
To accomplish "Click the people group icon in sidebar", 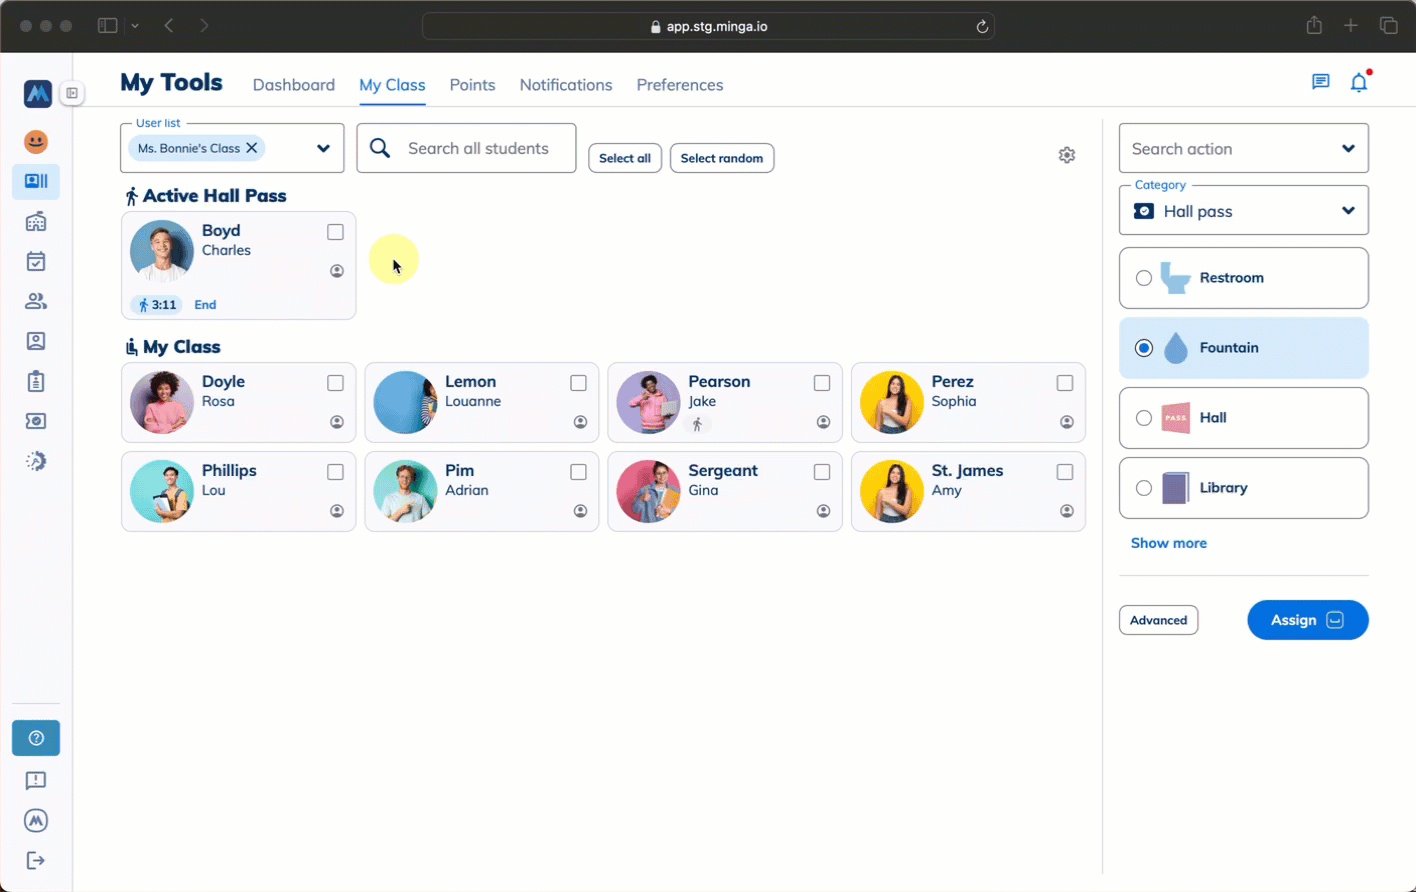I will (36, 301).
